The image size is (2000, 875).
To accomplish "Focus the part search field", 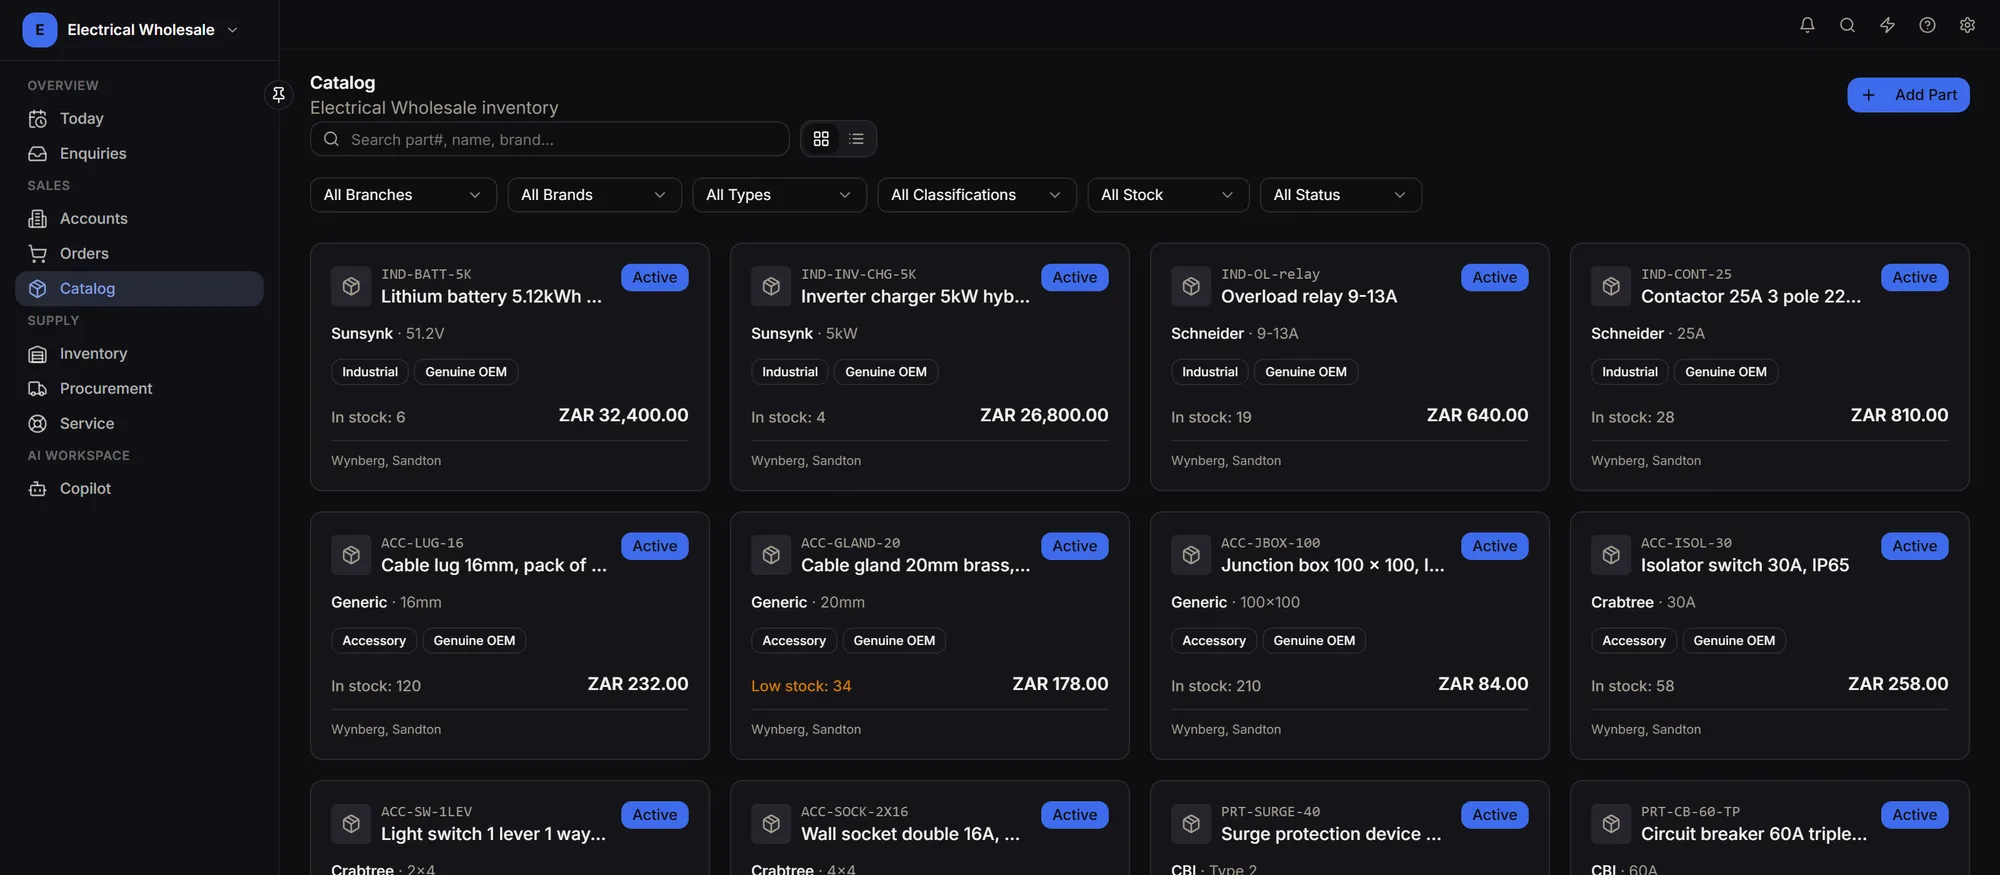I will 549,139.
